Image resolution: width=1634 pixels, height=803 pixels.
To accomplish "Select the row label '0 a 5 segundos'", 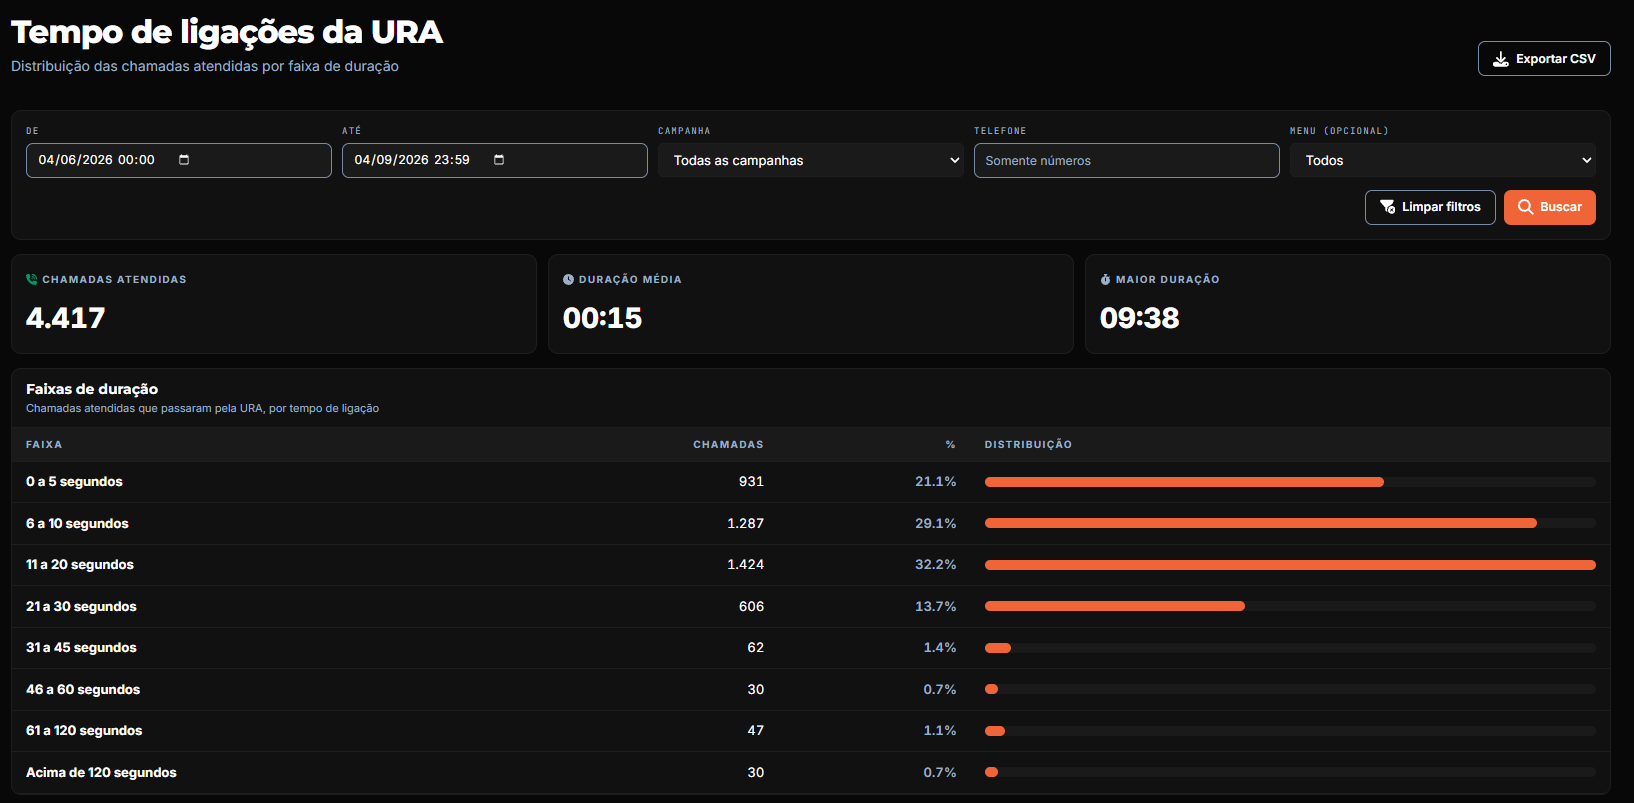I will tap(74, 482).
